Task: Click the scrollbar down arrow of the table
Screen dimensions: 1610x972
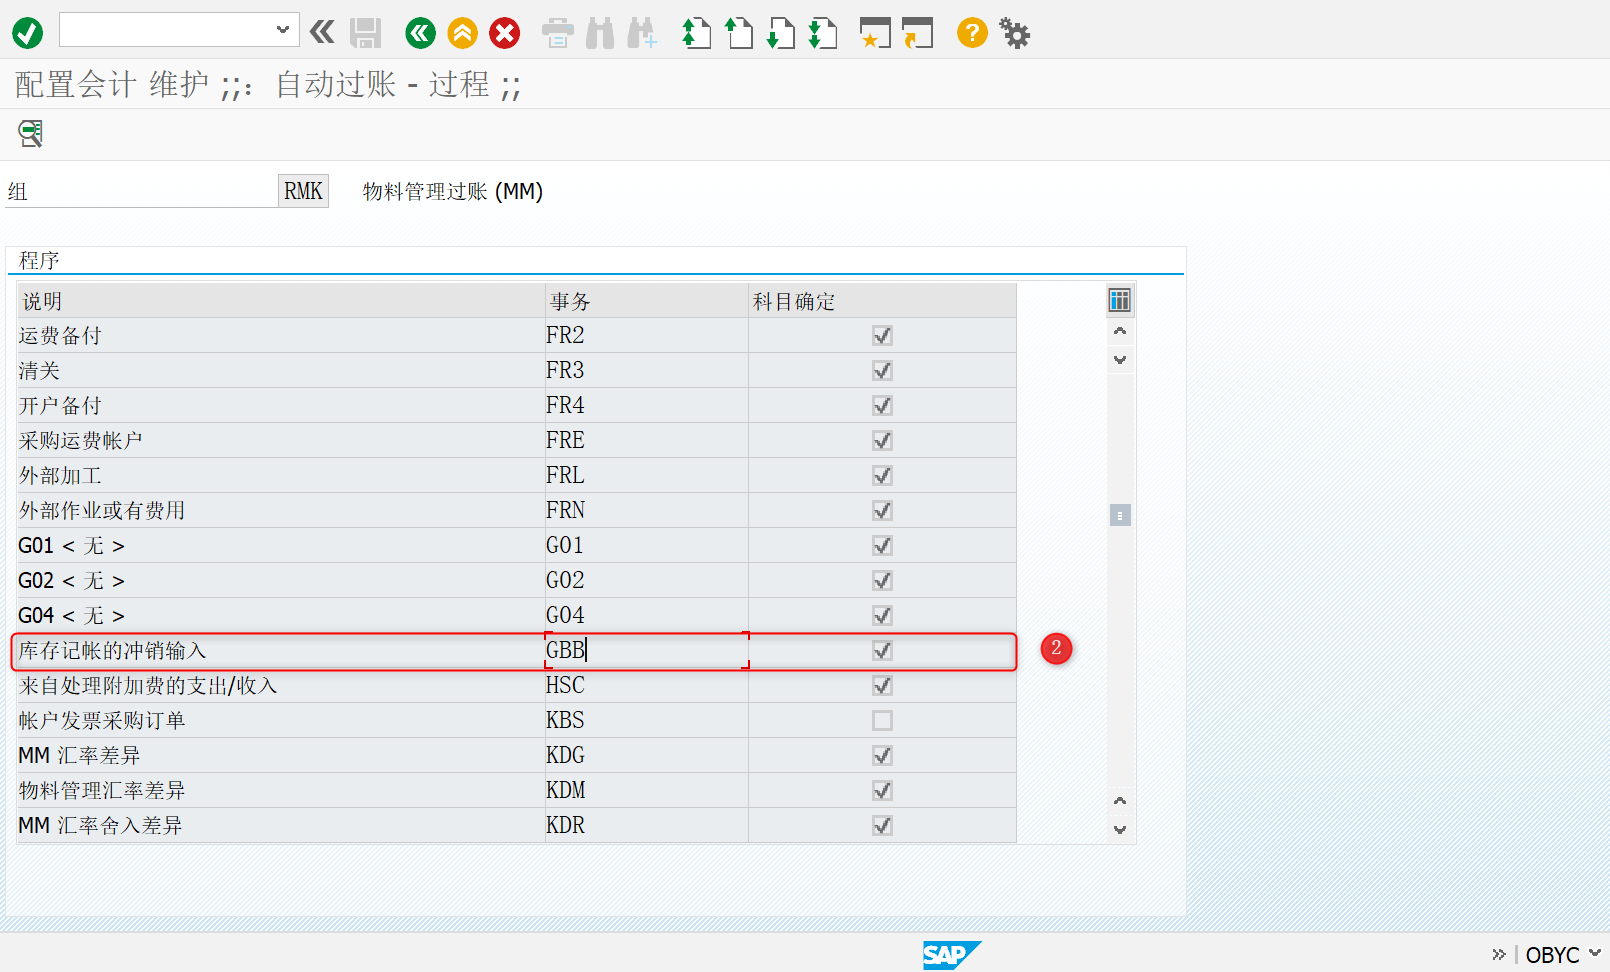Action: pyautogui.click(x=1120, y=828)
